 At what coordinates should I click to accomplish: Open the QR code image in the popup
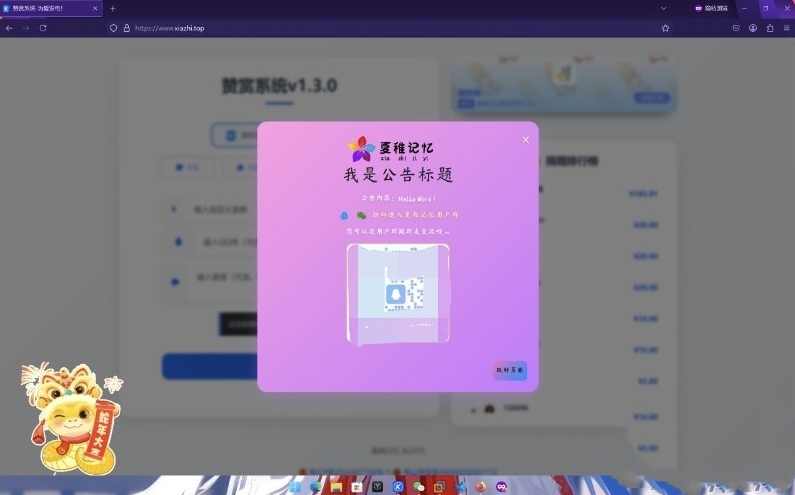click(398, 294)
